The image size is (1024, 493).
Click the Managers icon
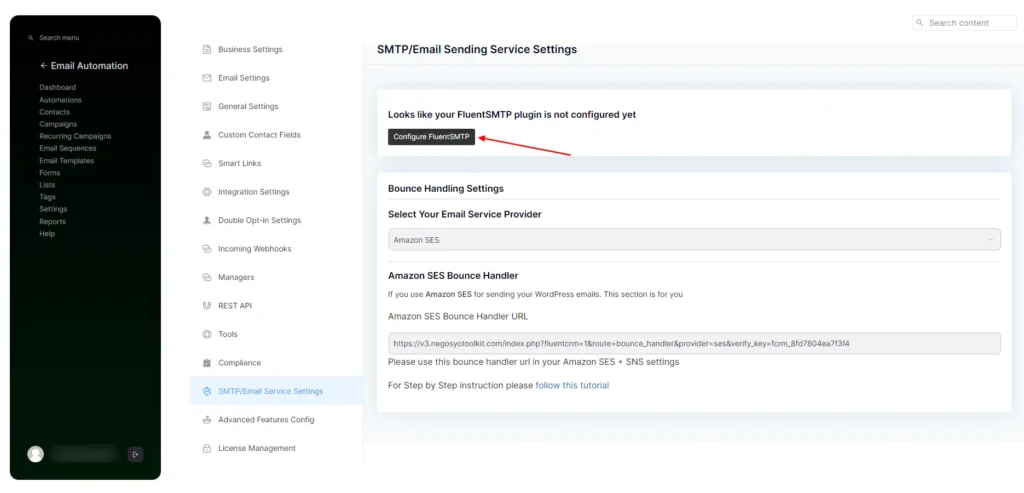click(207, 278)
